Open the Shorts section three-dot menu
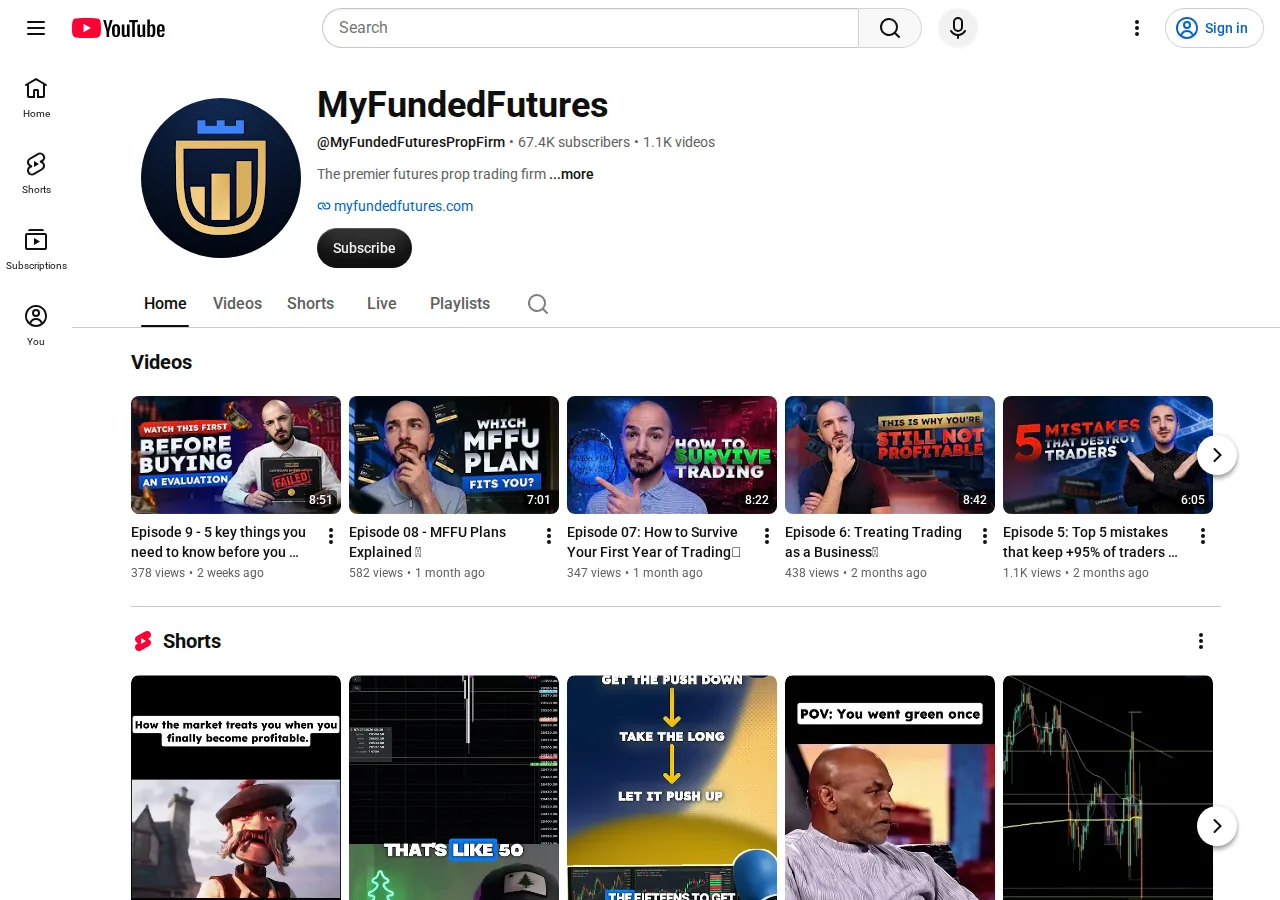The image size is (1280, 900). click(x=1201, y=641)
